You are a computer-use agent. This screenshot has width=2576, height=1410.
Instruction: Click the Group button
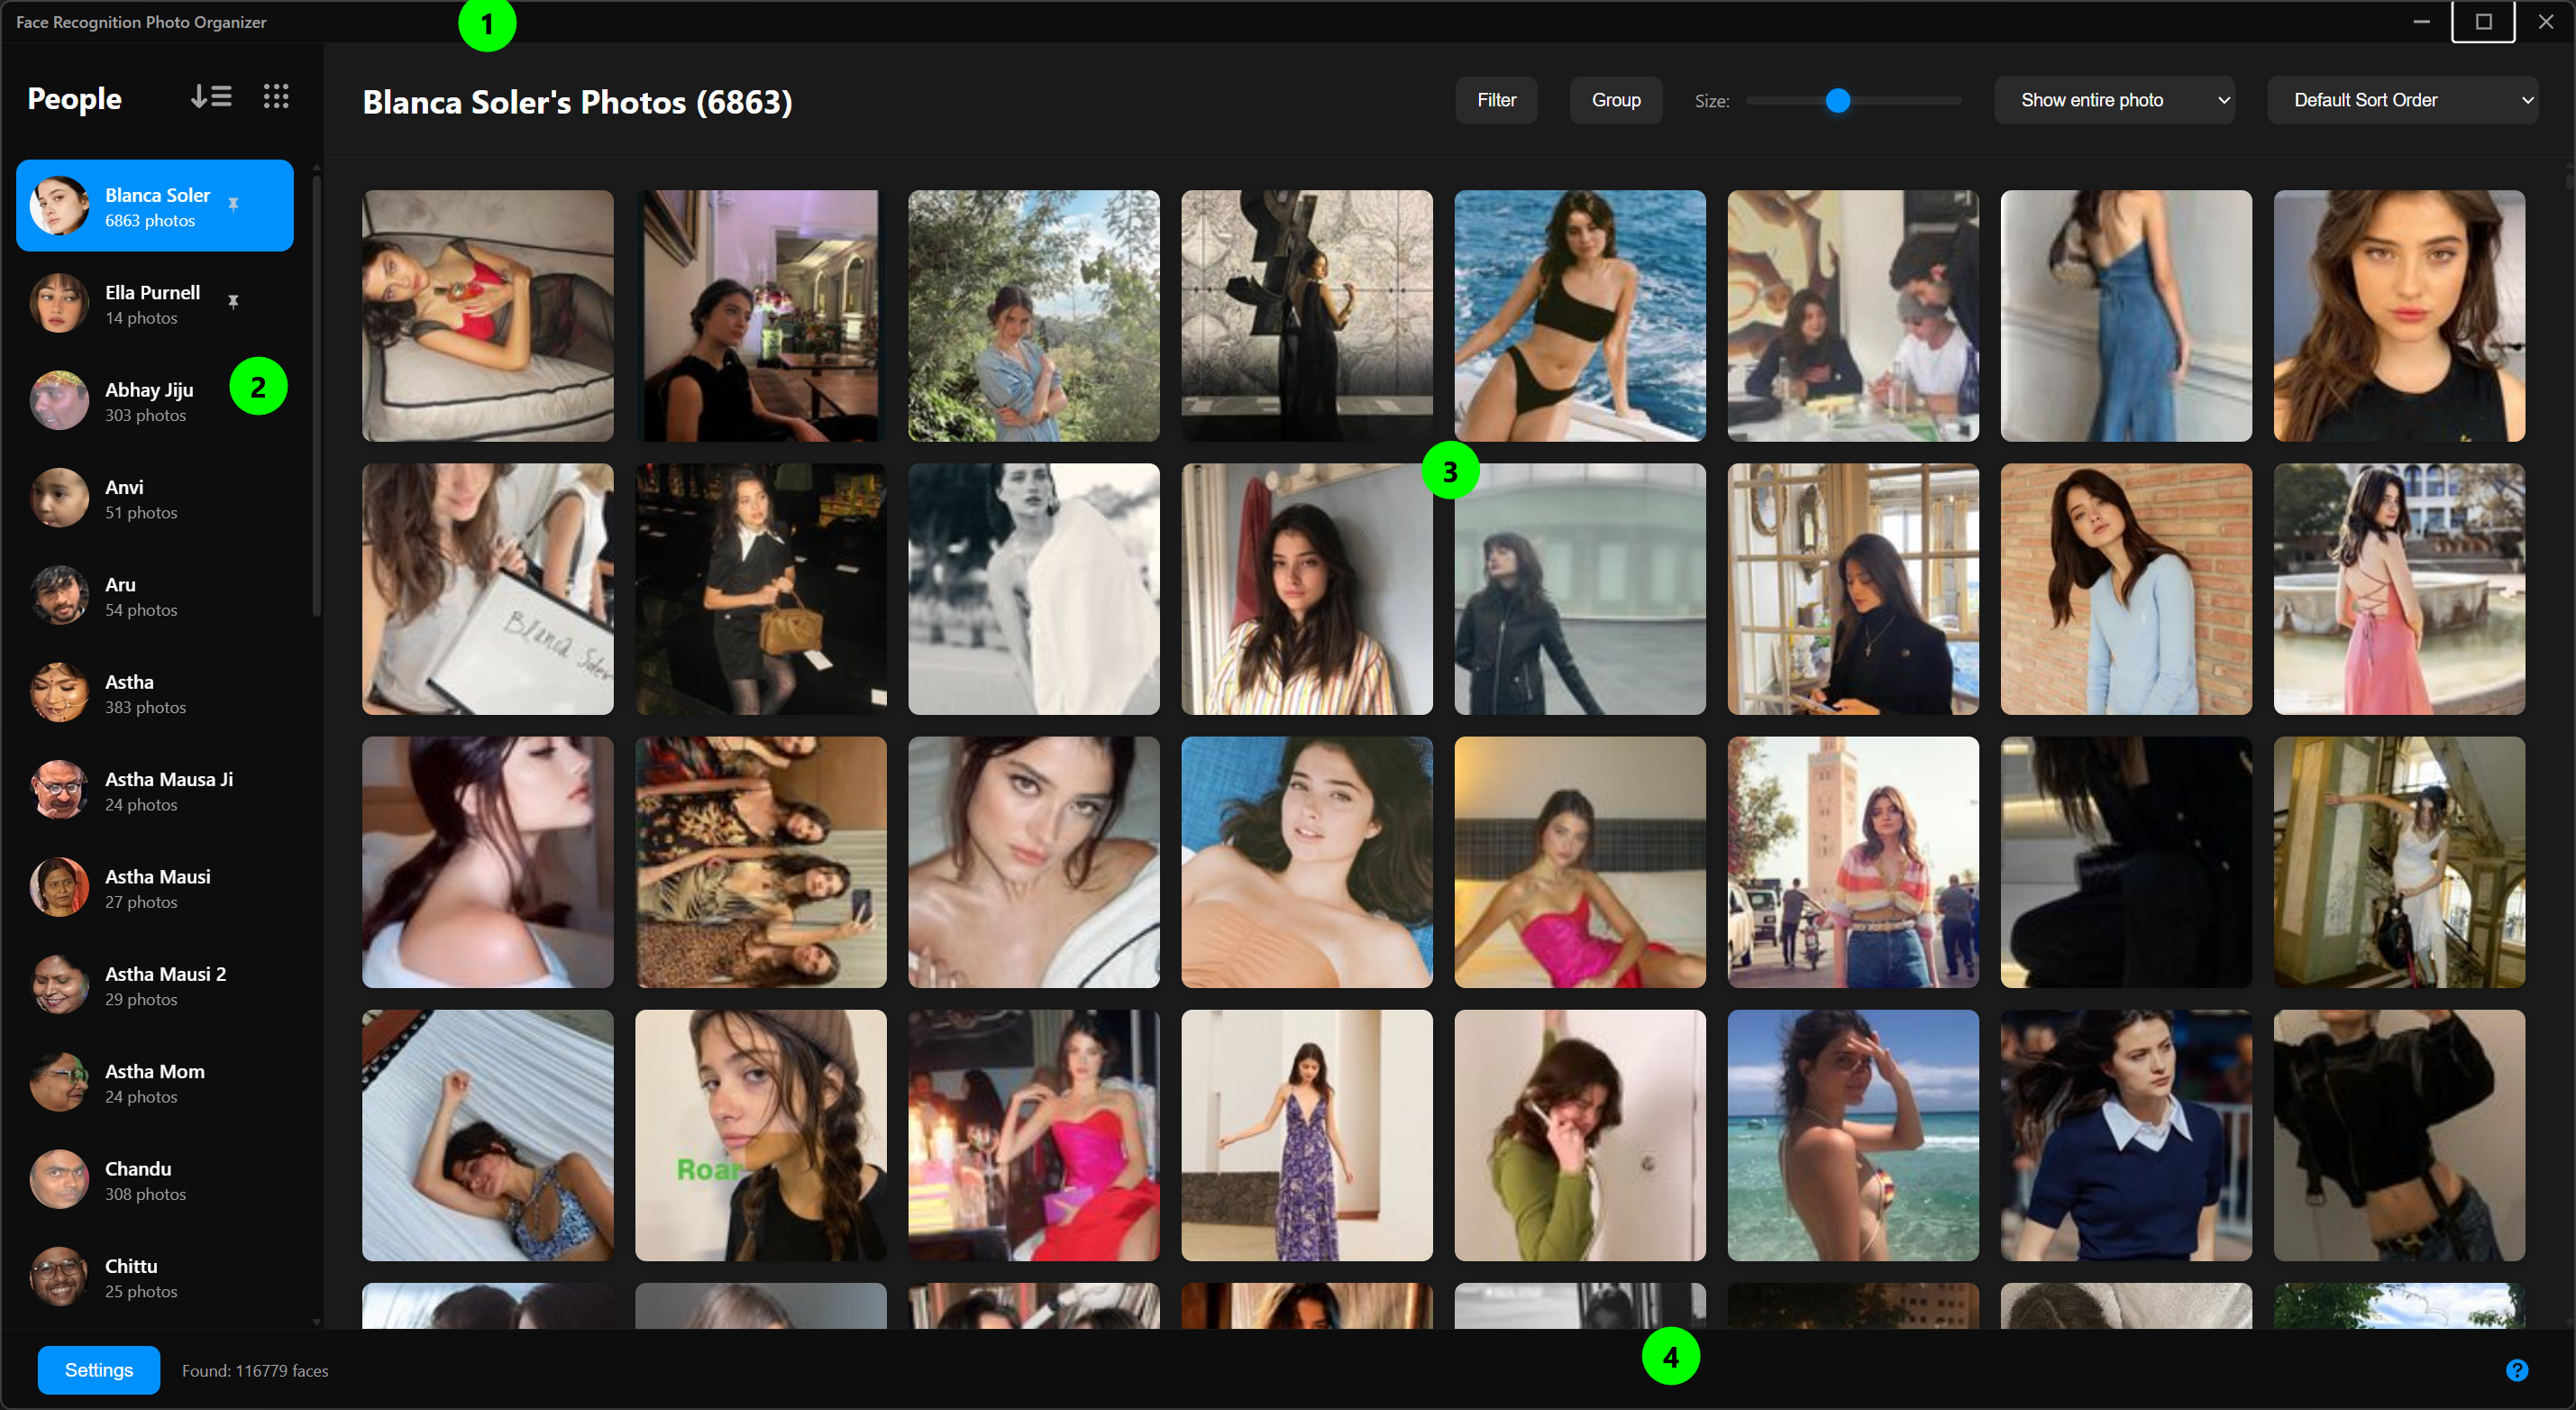1616,100
